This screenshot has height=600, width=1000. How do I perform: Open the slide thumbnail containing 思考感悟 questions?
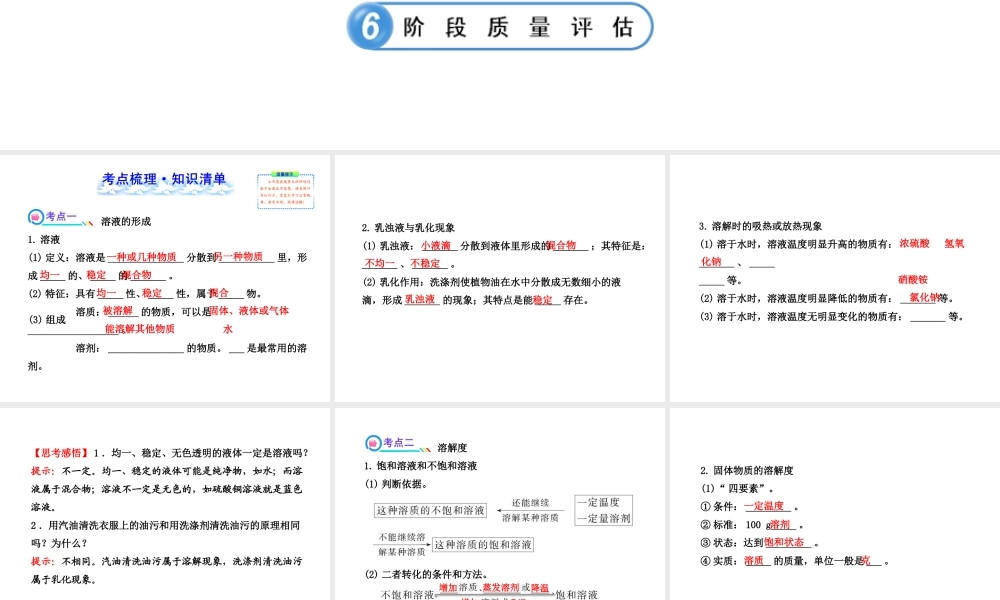click(x=165, y=504)
